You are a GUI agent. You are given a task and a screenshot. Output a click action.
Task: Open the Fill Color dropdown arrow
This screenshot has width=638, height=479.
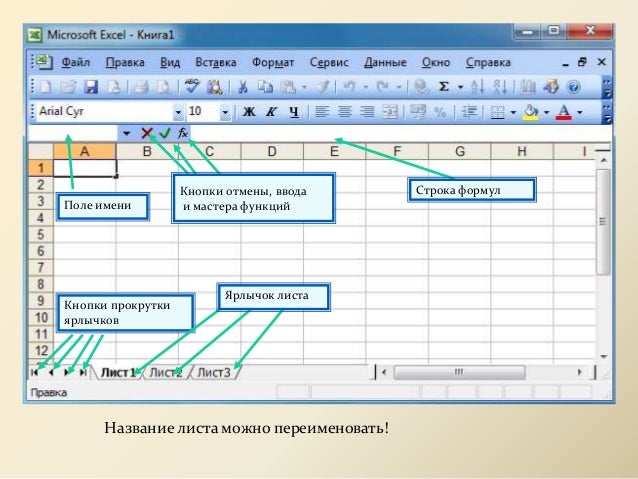(x=546, y=112)
